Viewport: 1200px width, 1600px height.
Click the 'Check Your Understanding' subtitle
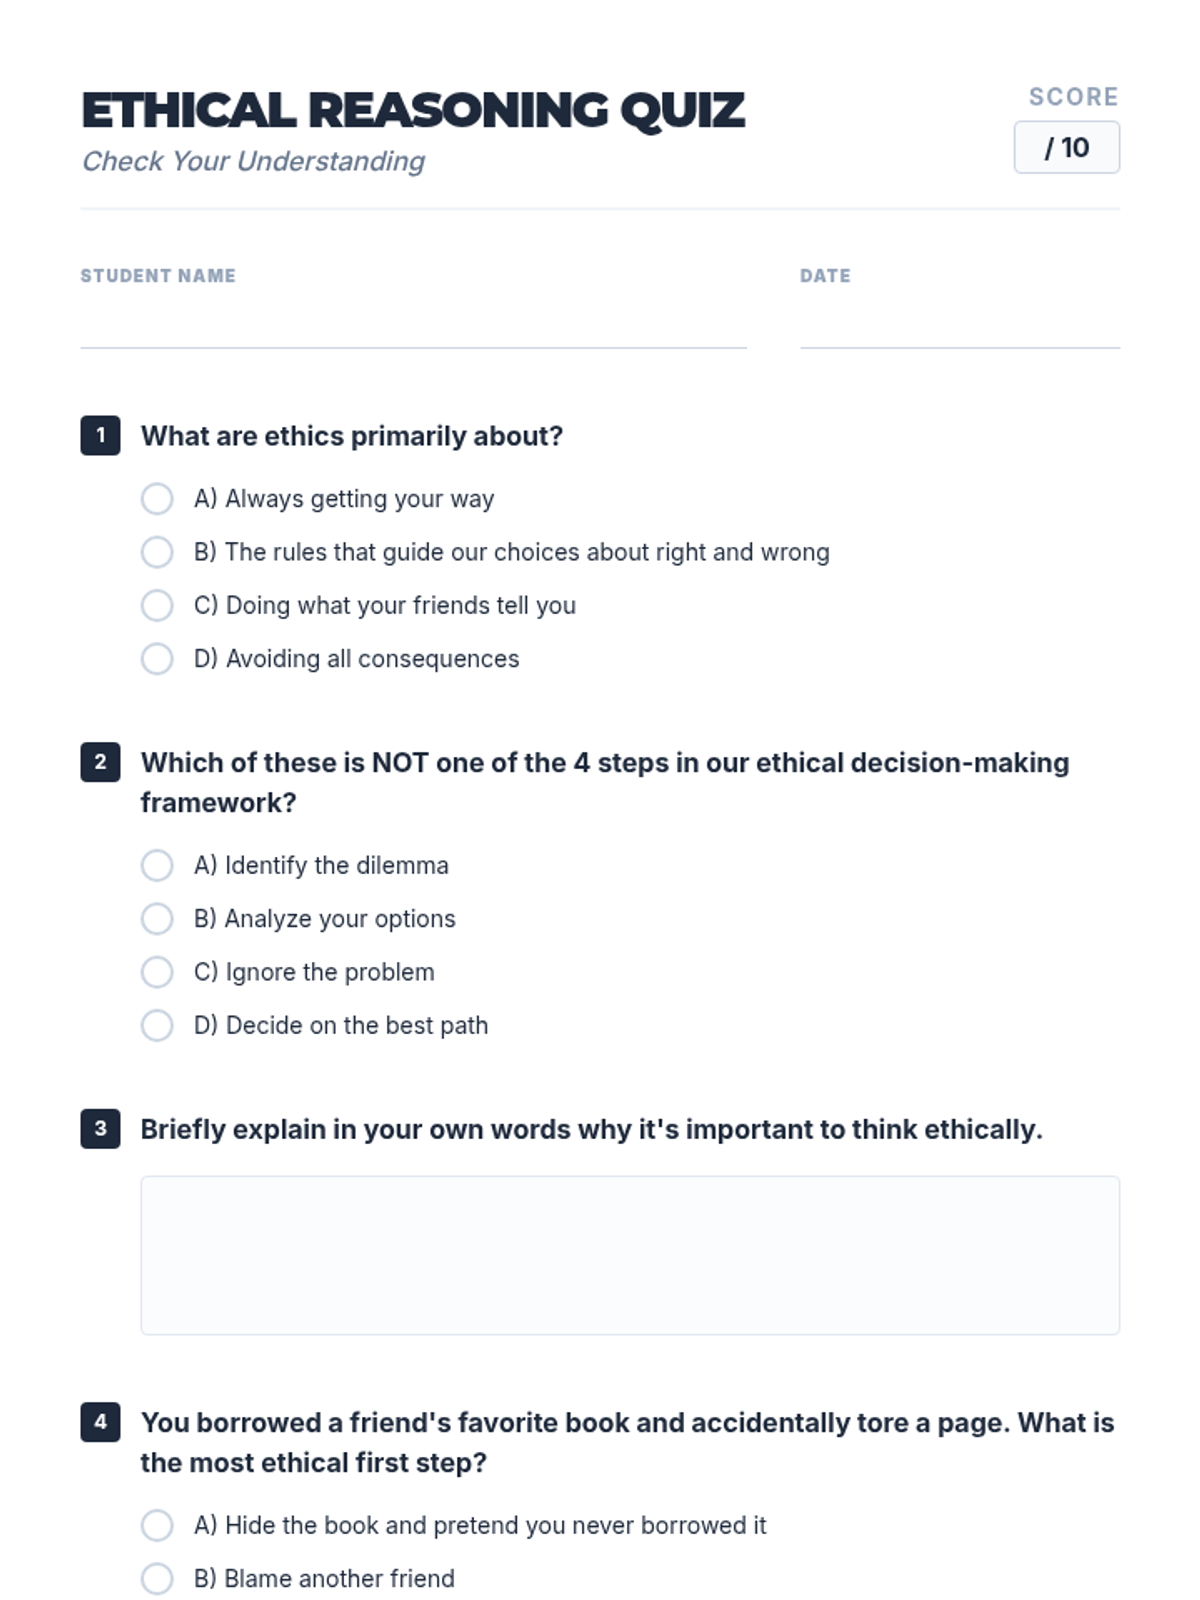click(253, 161)
